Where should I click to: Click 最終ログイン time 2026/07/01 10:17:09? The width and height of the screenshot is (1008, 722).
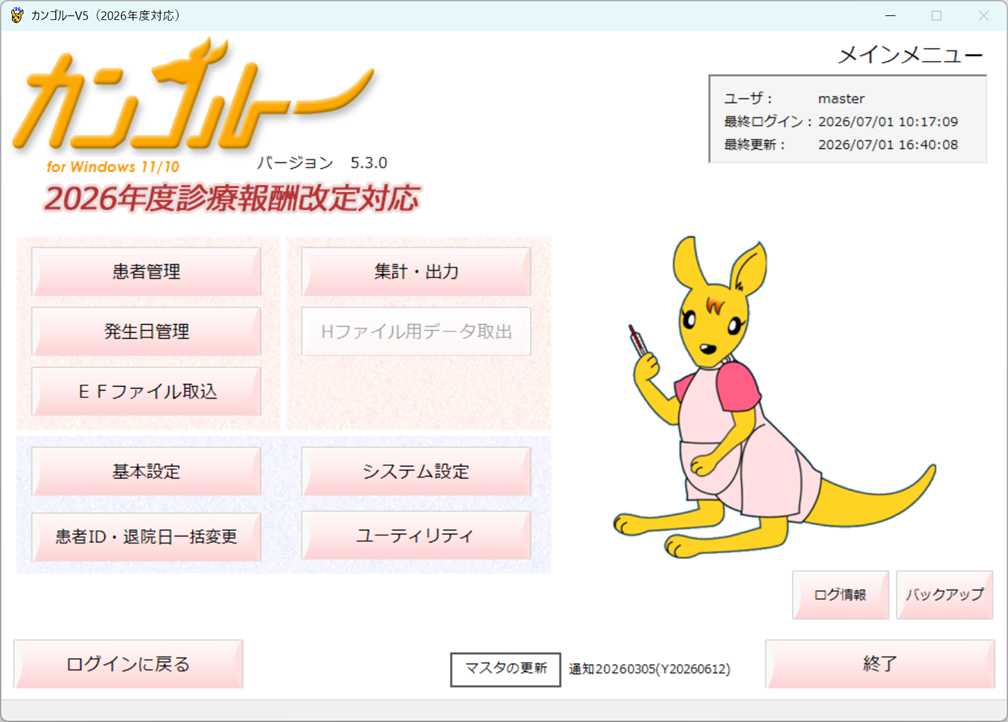pyautogui.click(x=888, y=122)
